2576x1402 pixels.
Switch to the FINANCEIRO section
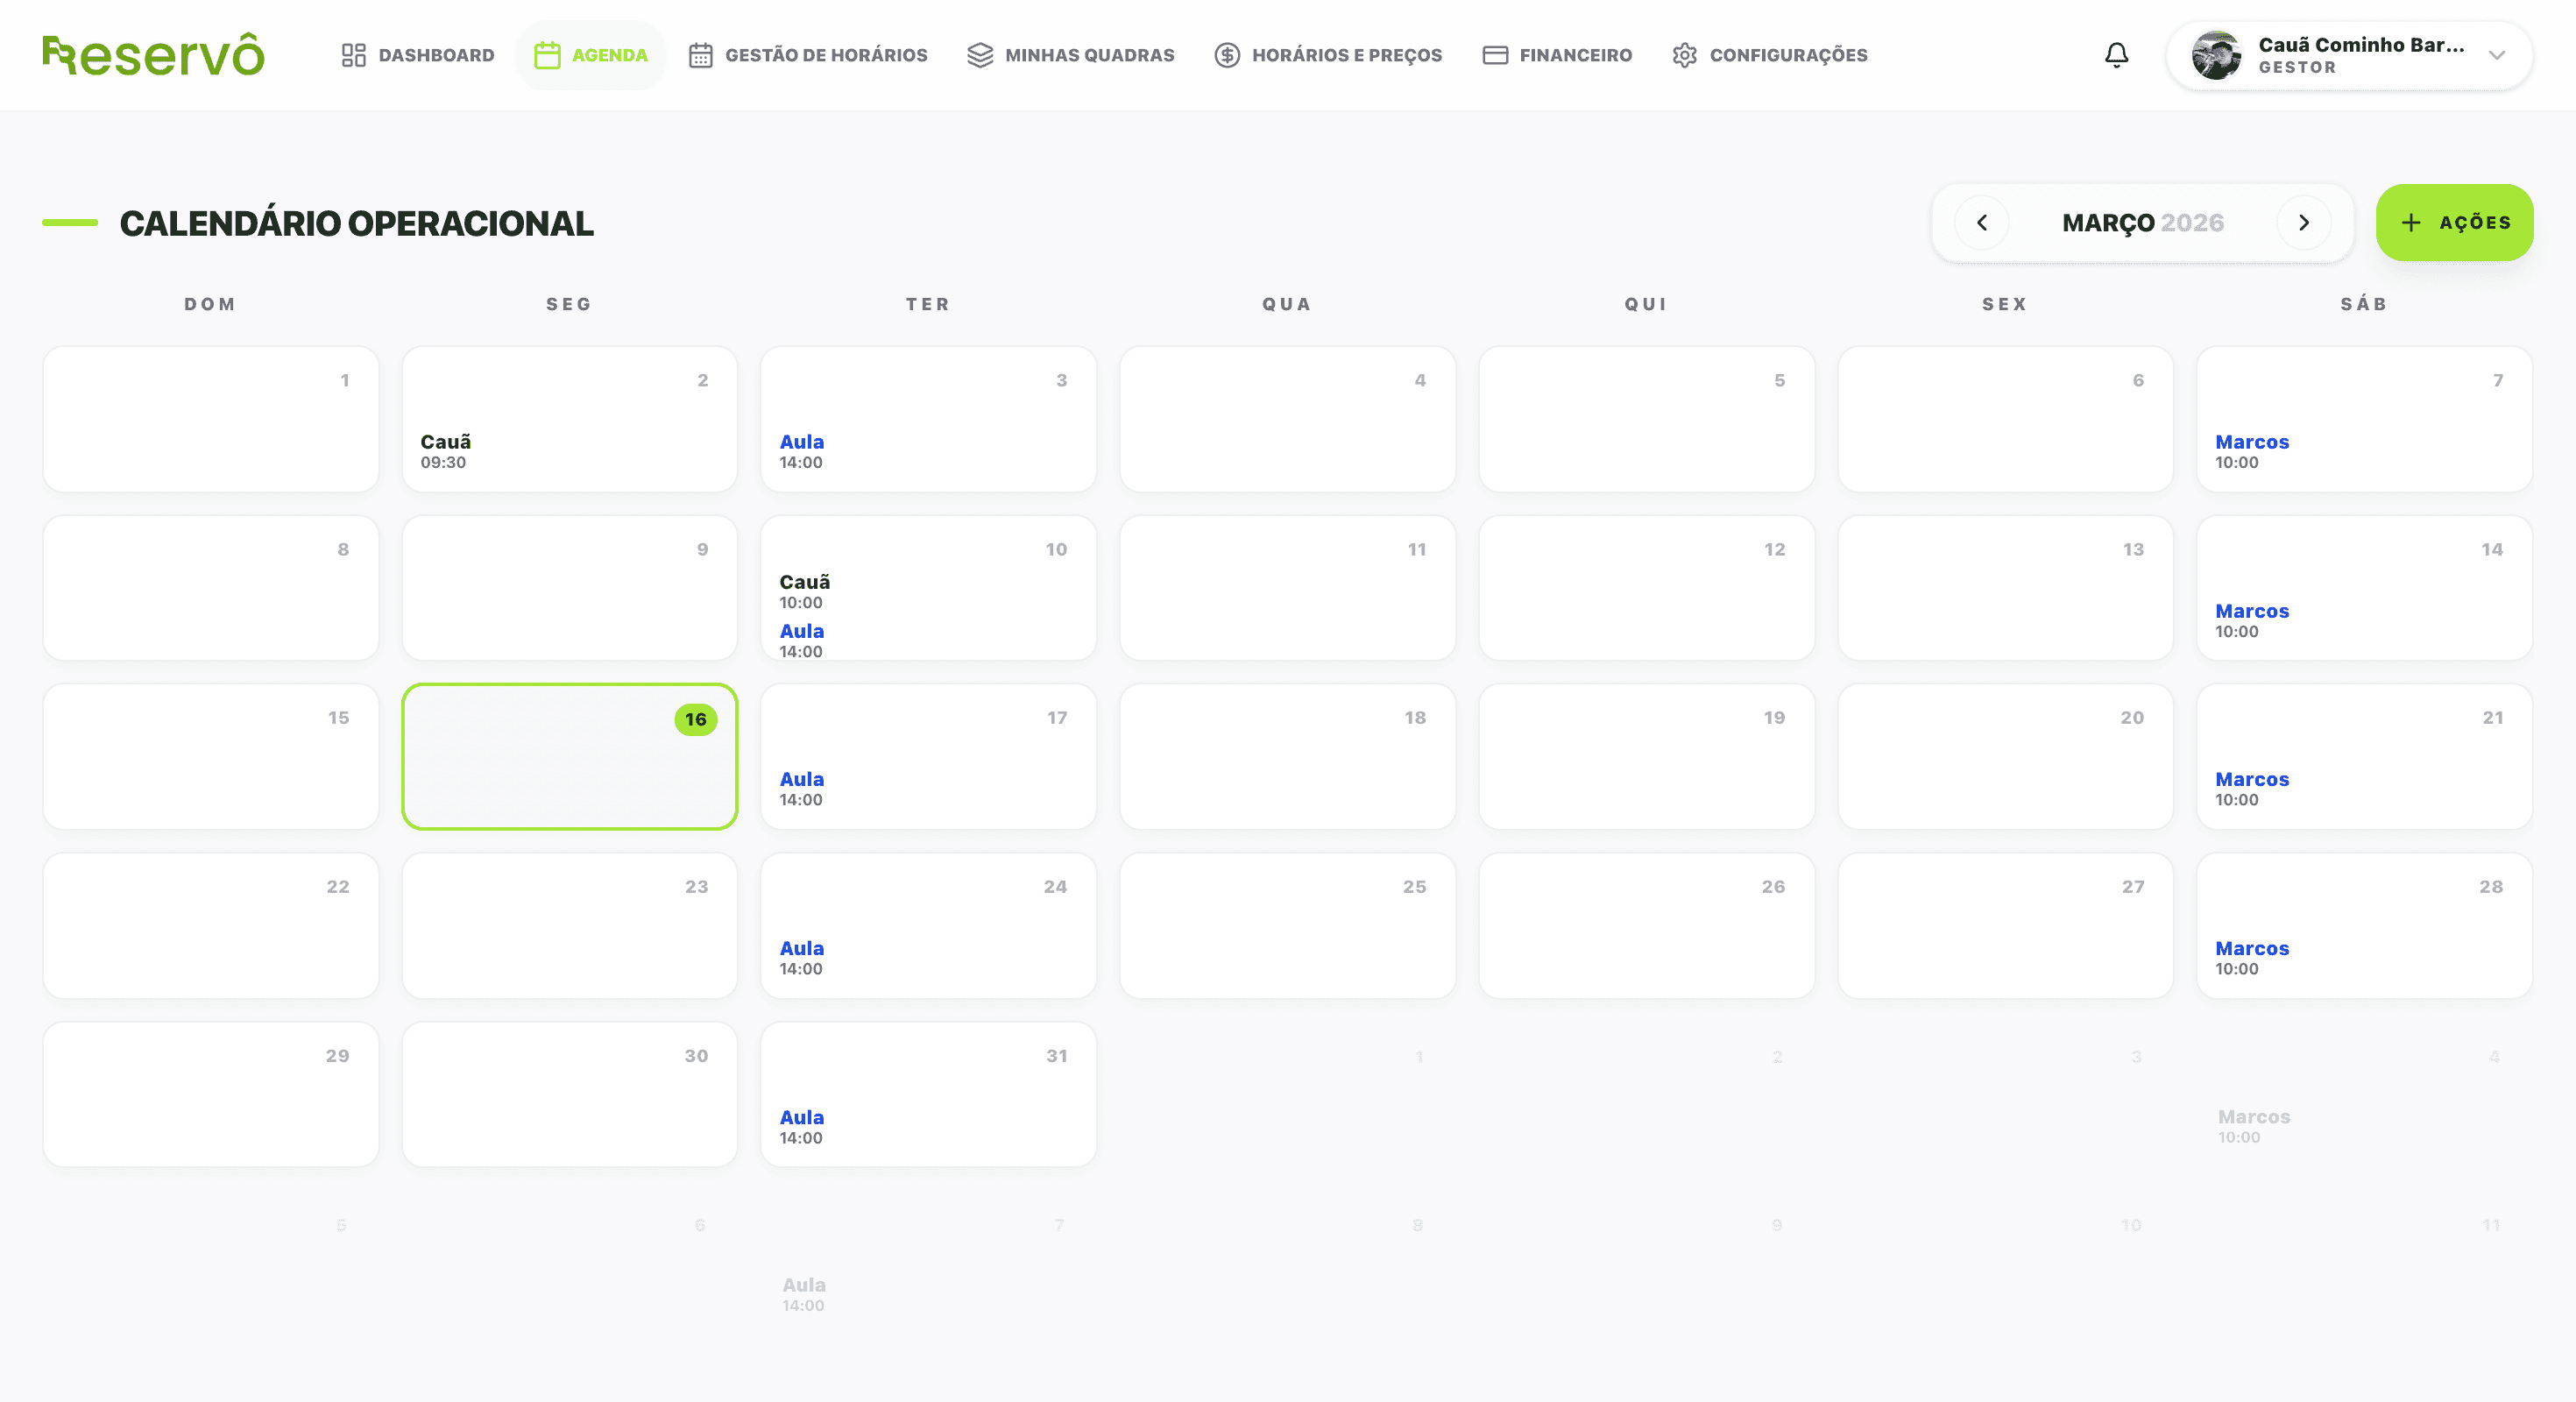pos(1575,55)
